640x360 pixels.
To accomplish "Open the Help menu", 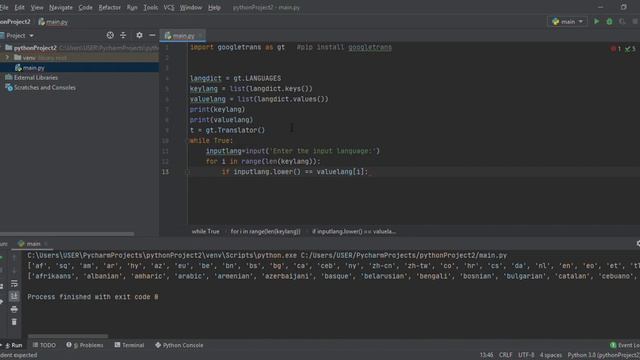I will (x=214, y=7).
